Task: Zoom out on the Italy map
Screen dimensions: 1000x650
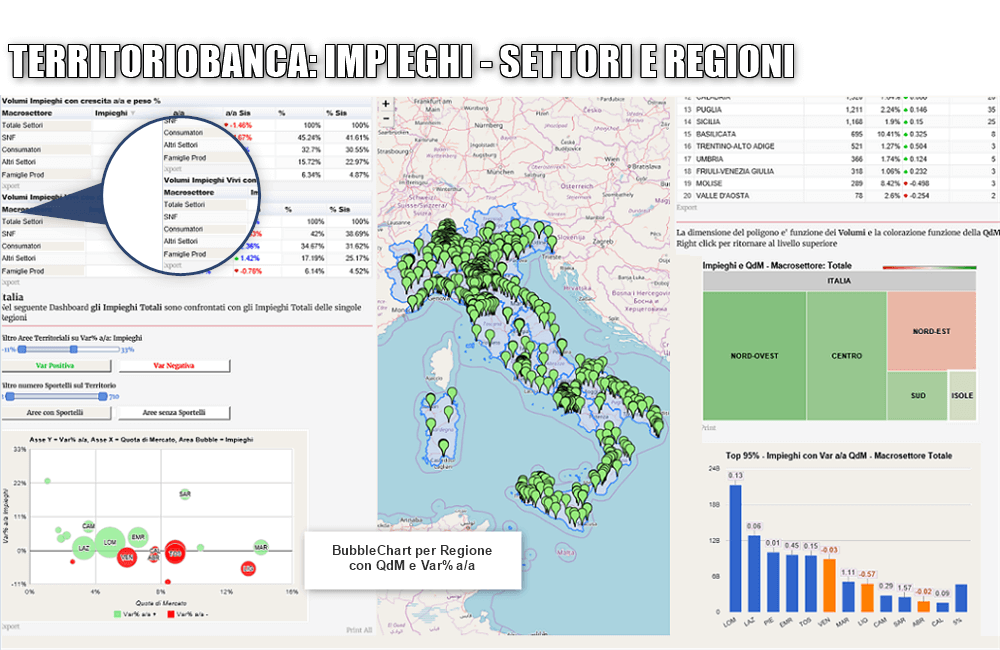Action: (x=386, y=119)
